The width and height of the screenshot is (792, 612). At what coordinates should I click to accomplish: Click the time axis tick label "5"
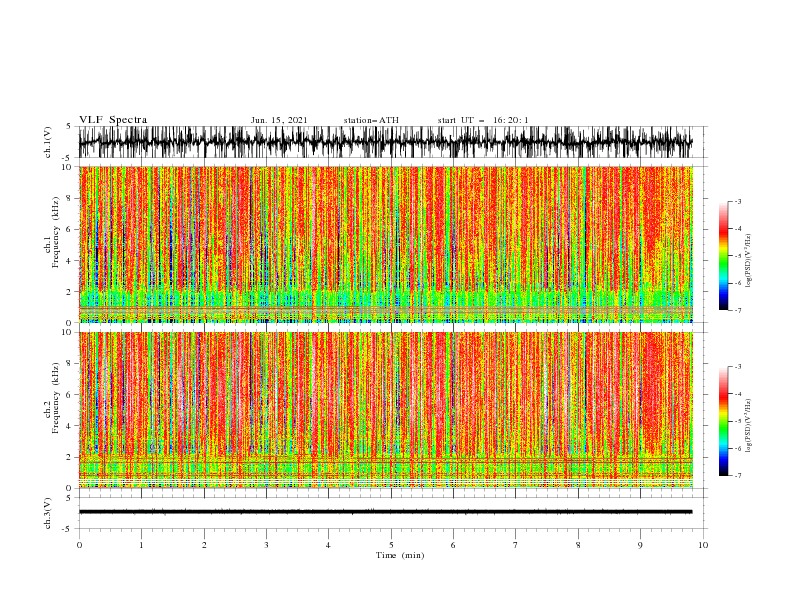coord(391,545)
